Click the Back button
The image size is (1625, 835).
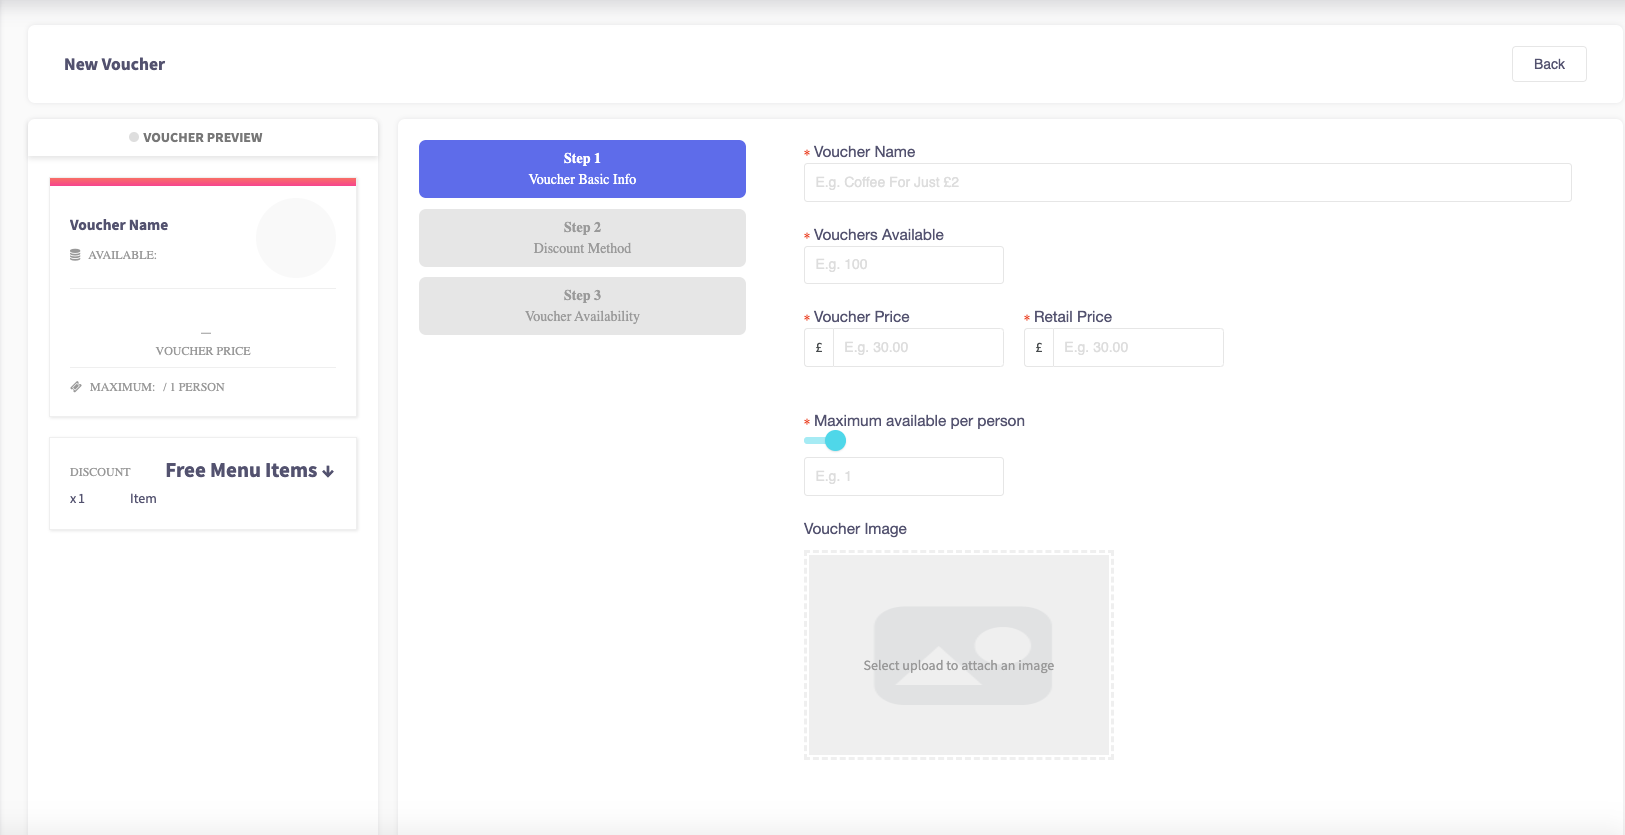(x=1549, y=64)
